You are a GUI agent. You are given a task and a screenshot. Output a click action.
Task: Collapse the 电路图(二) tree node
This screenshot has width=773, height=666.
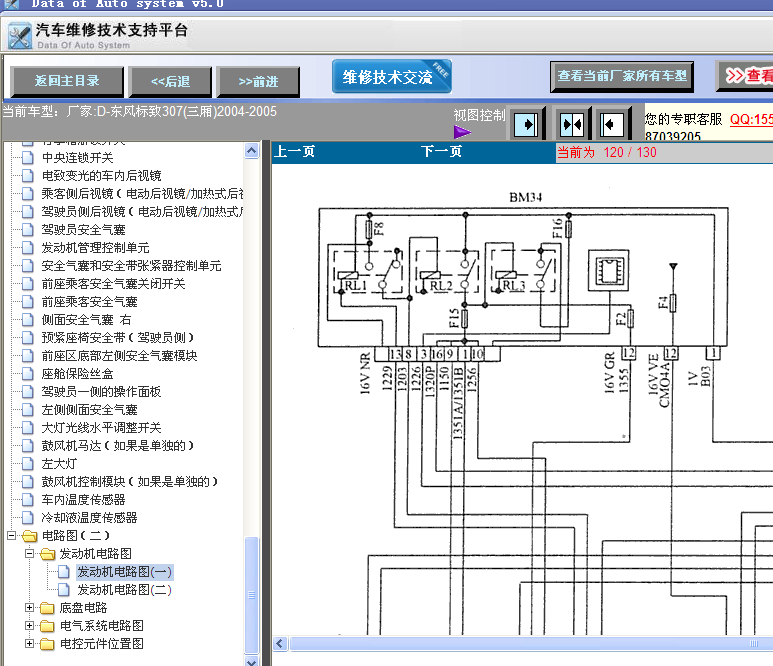(12, 535)
